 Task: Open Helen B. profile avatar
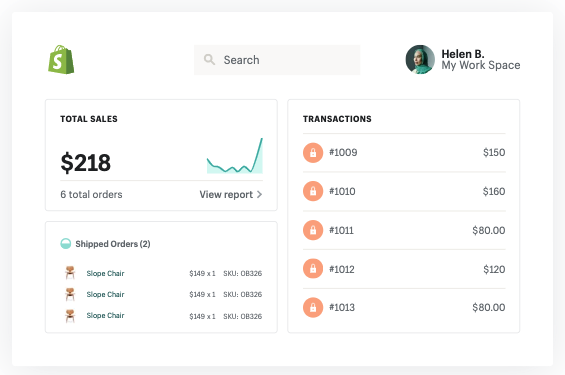[420, 59]
